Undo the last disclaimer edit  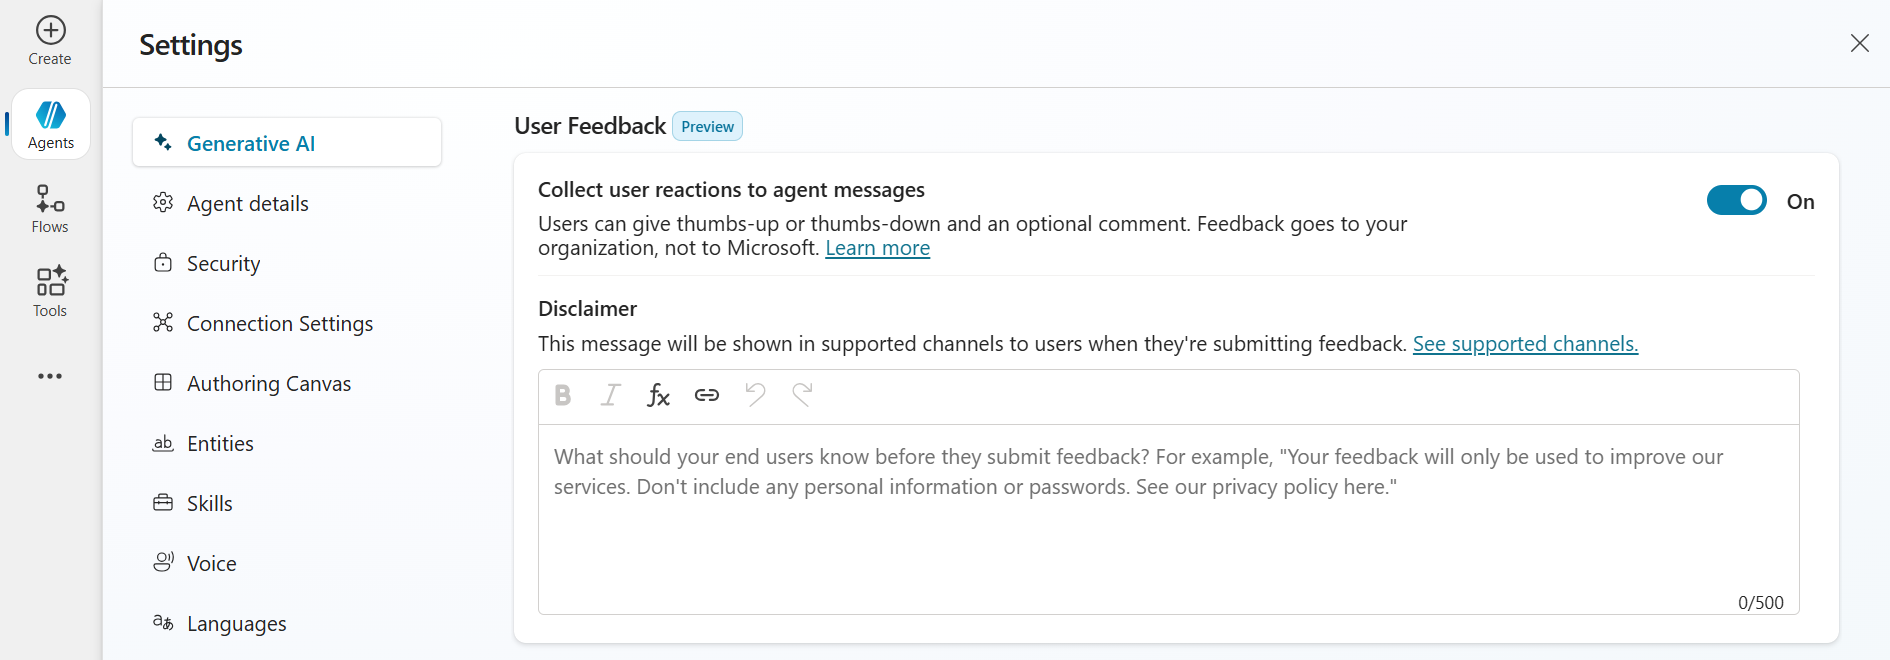755,395
